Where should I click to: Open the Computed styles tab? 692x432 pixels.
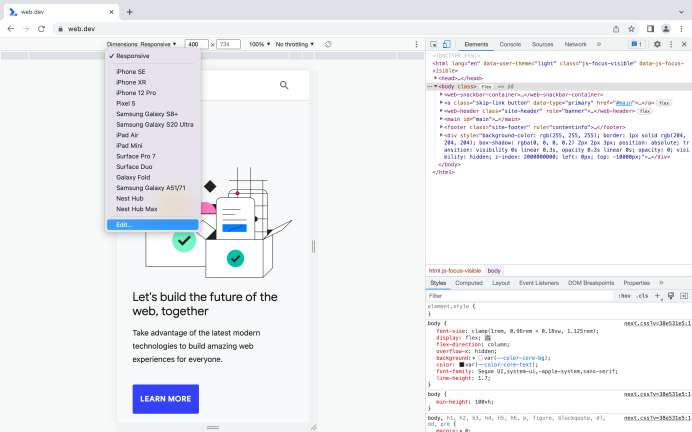pos(469,283)
